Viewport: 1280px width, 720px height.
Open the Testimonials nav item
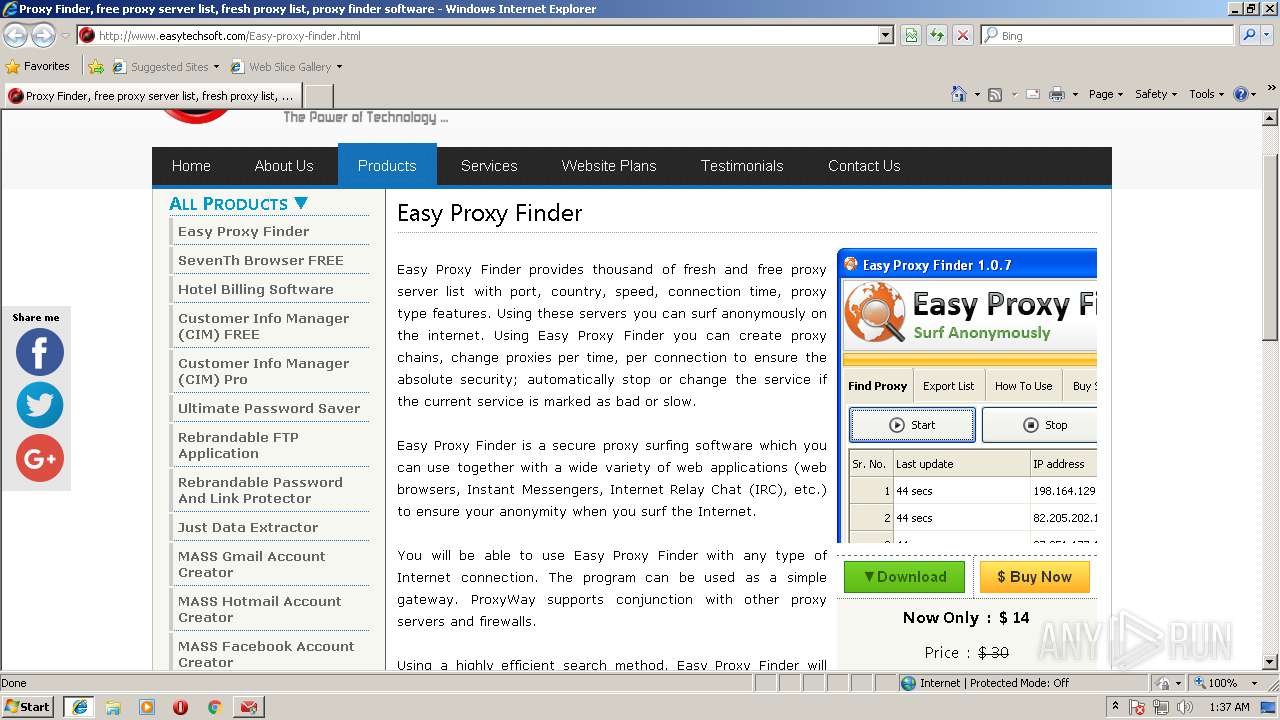coord(742,166)
